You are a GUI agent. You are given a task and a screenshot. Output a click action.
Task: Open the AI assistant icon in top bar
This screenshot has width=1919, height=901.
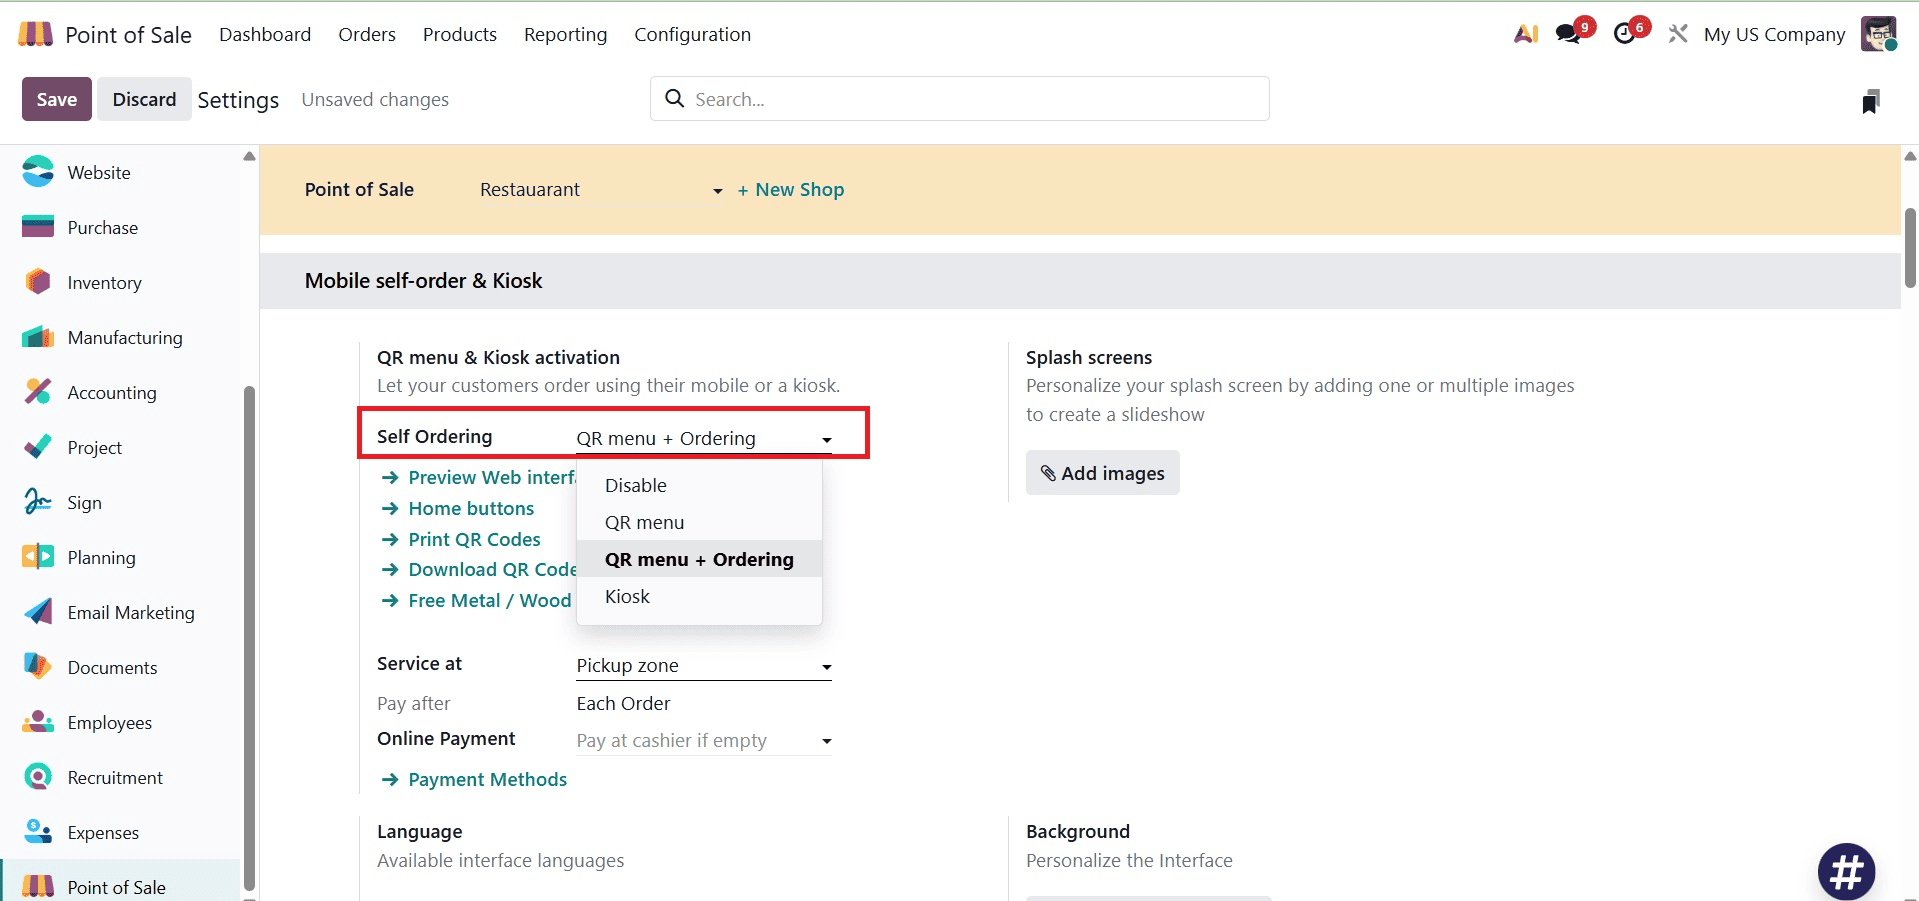pyautogui.click(x=1526, y=34)
